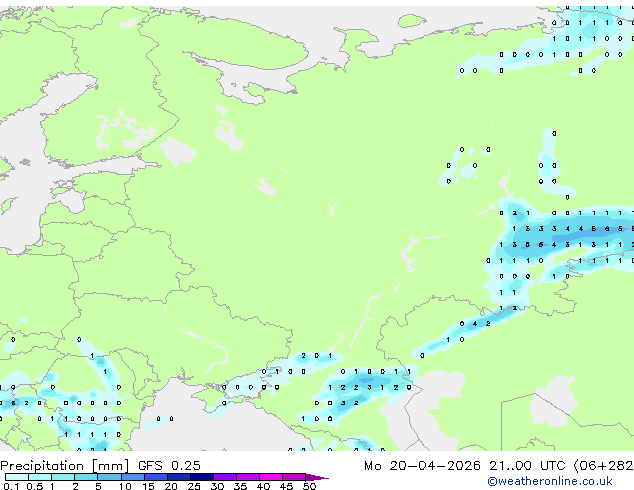Click the legend scale label 45
634x490 pixels.
[286, 486]
